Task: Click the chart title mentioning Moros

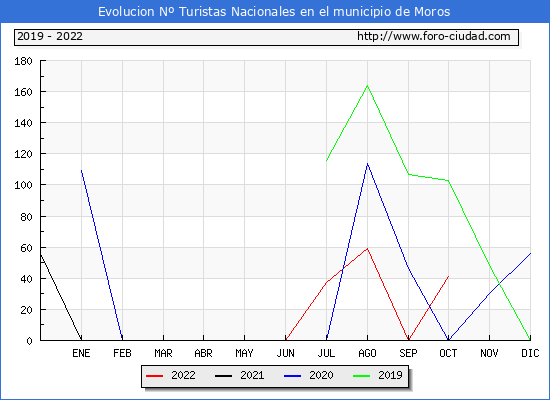Action: tap(274, 12)
